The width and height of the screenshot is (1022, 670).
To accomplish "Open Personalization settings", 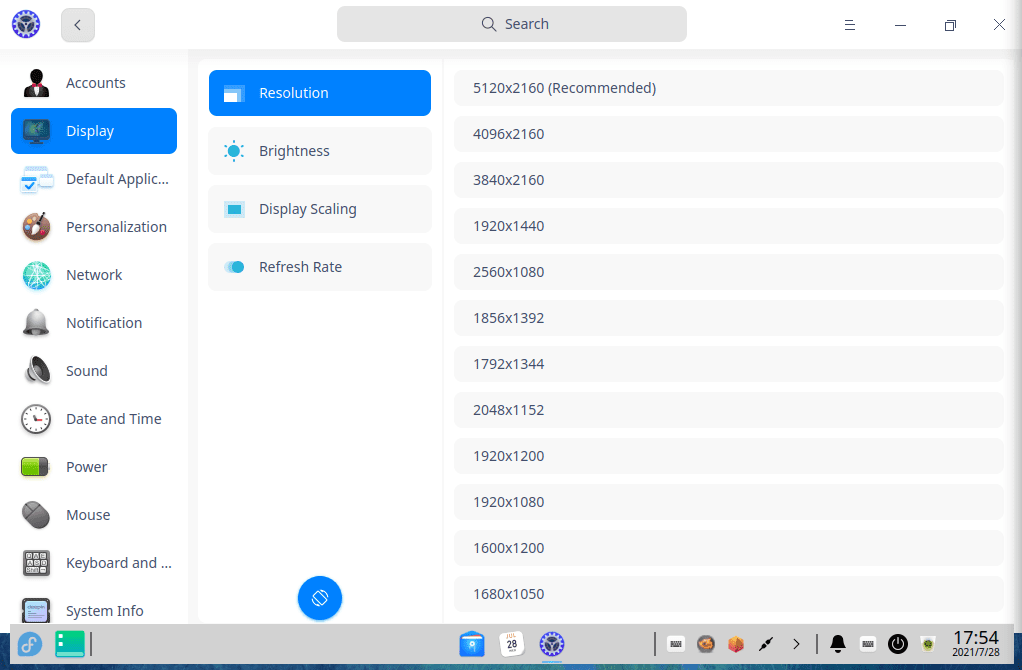I will 94,227.
